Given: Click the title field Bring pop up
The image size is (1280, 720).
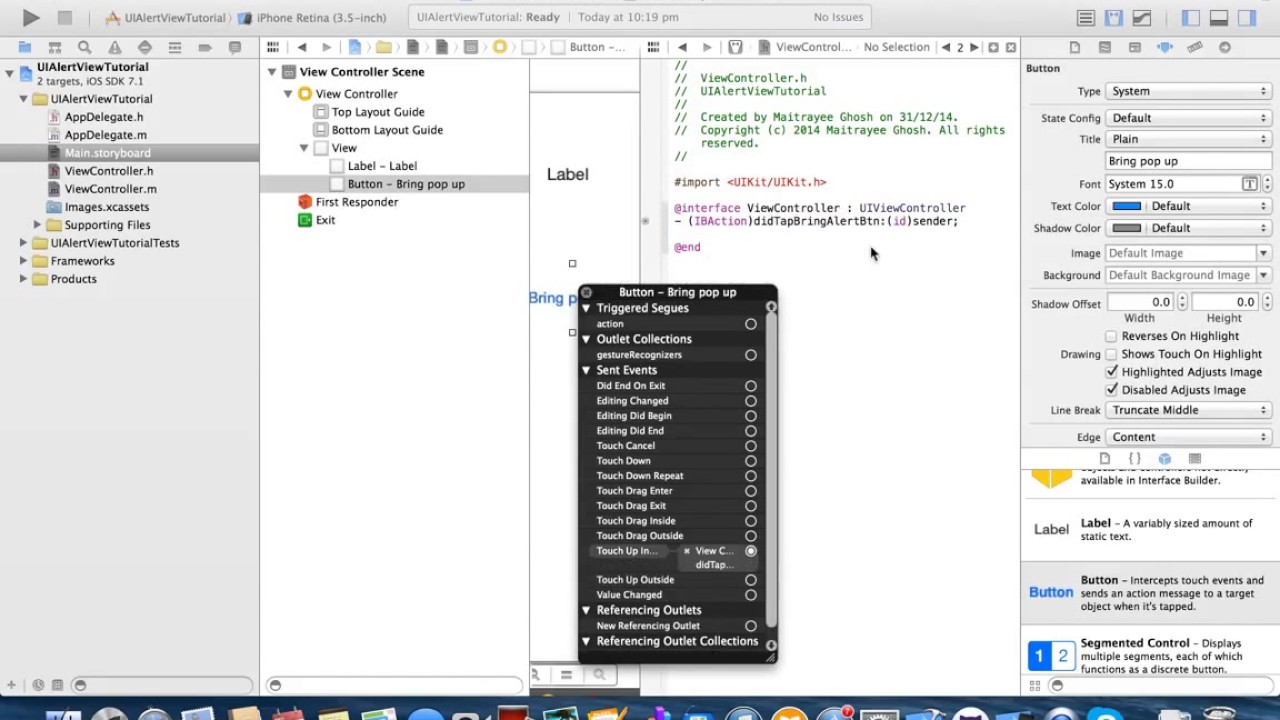Looking at the screenshot, I should coord(1188,161).
